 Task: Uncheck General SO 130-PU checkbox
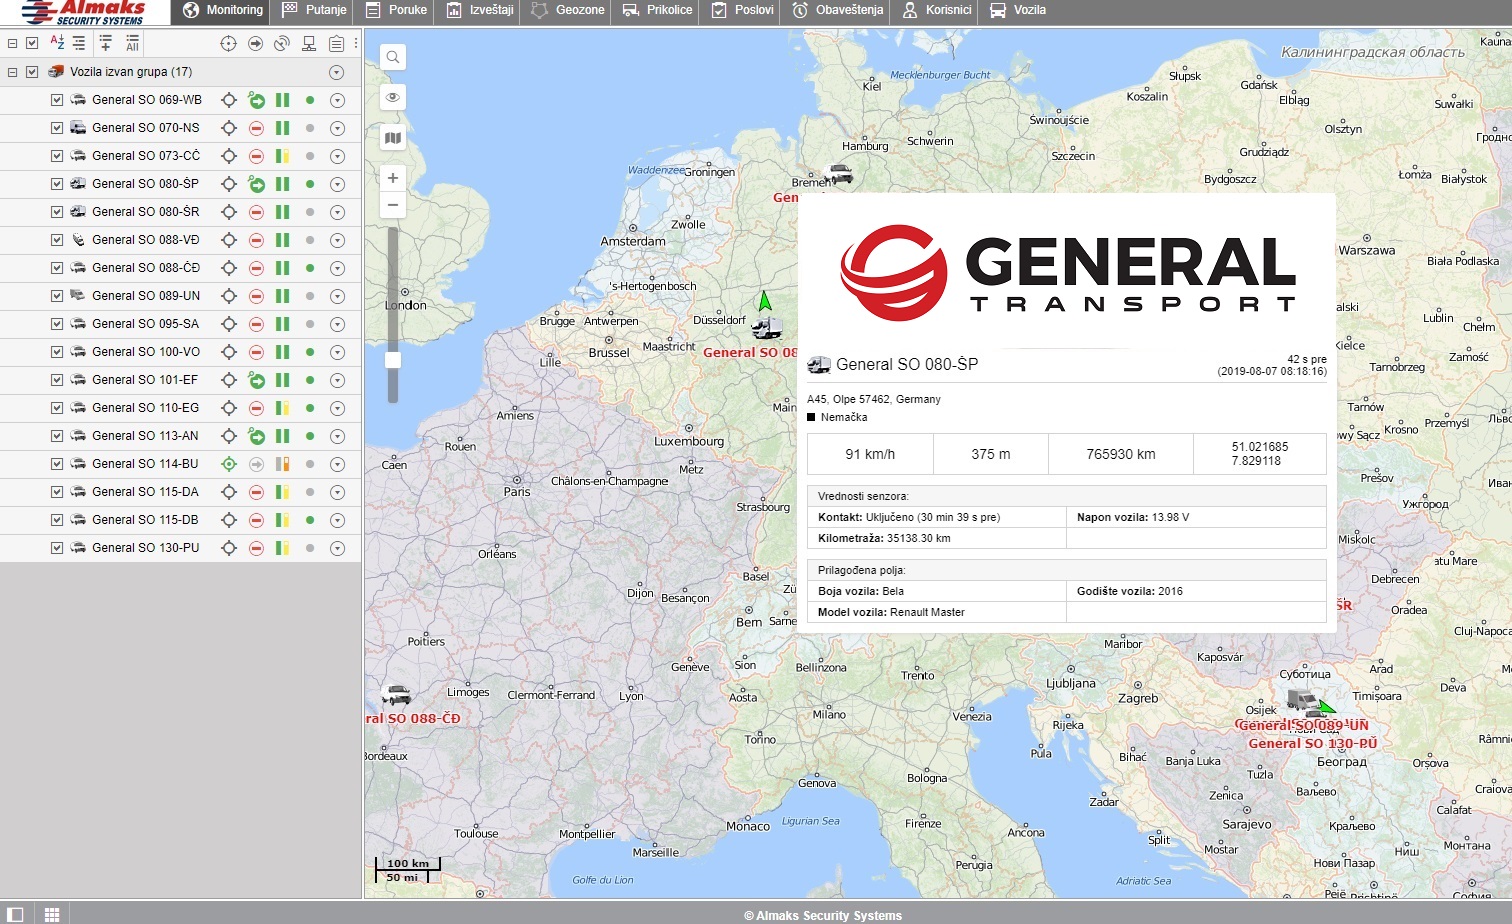tap(57, 548)
